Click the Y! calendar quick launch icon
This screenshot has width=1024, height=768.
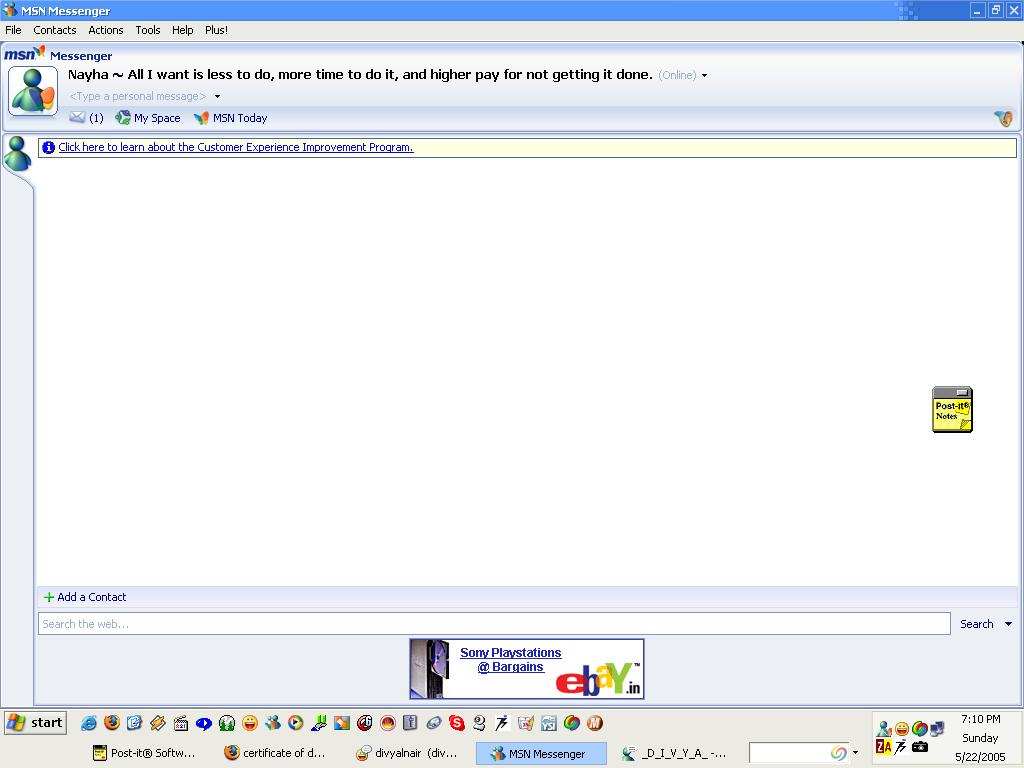(x=549, y=723)
